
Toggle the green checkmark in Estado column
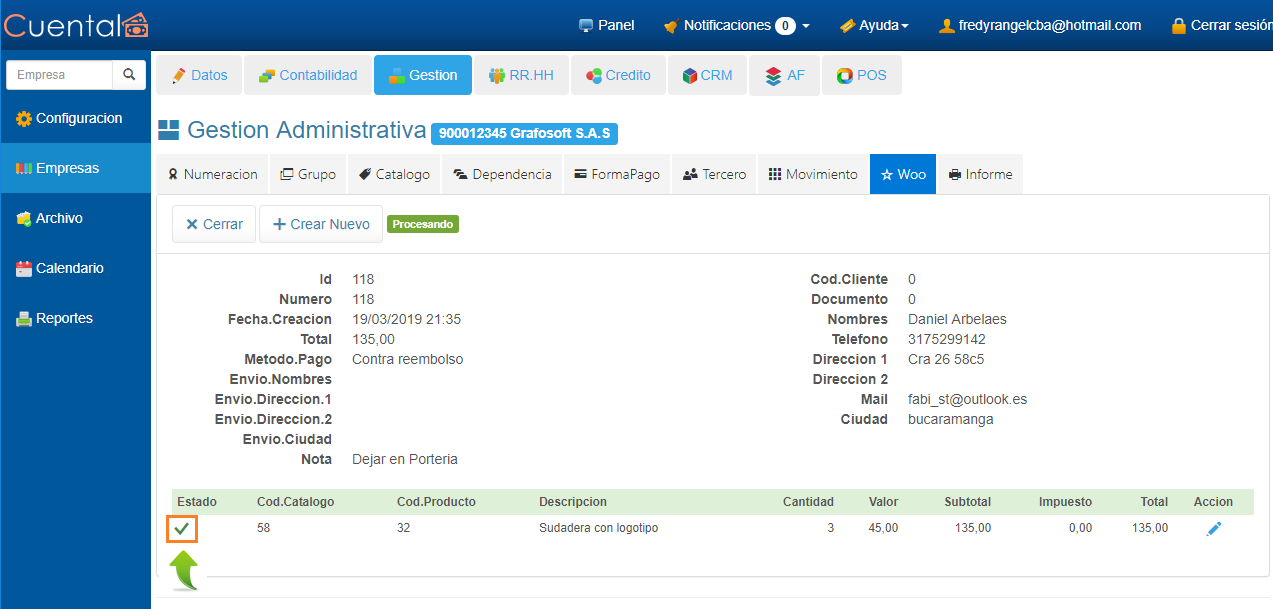point(182,528)
